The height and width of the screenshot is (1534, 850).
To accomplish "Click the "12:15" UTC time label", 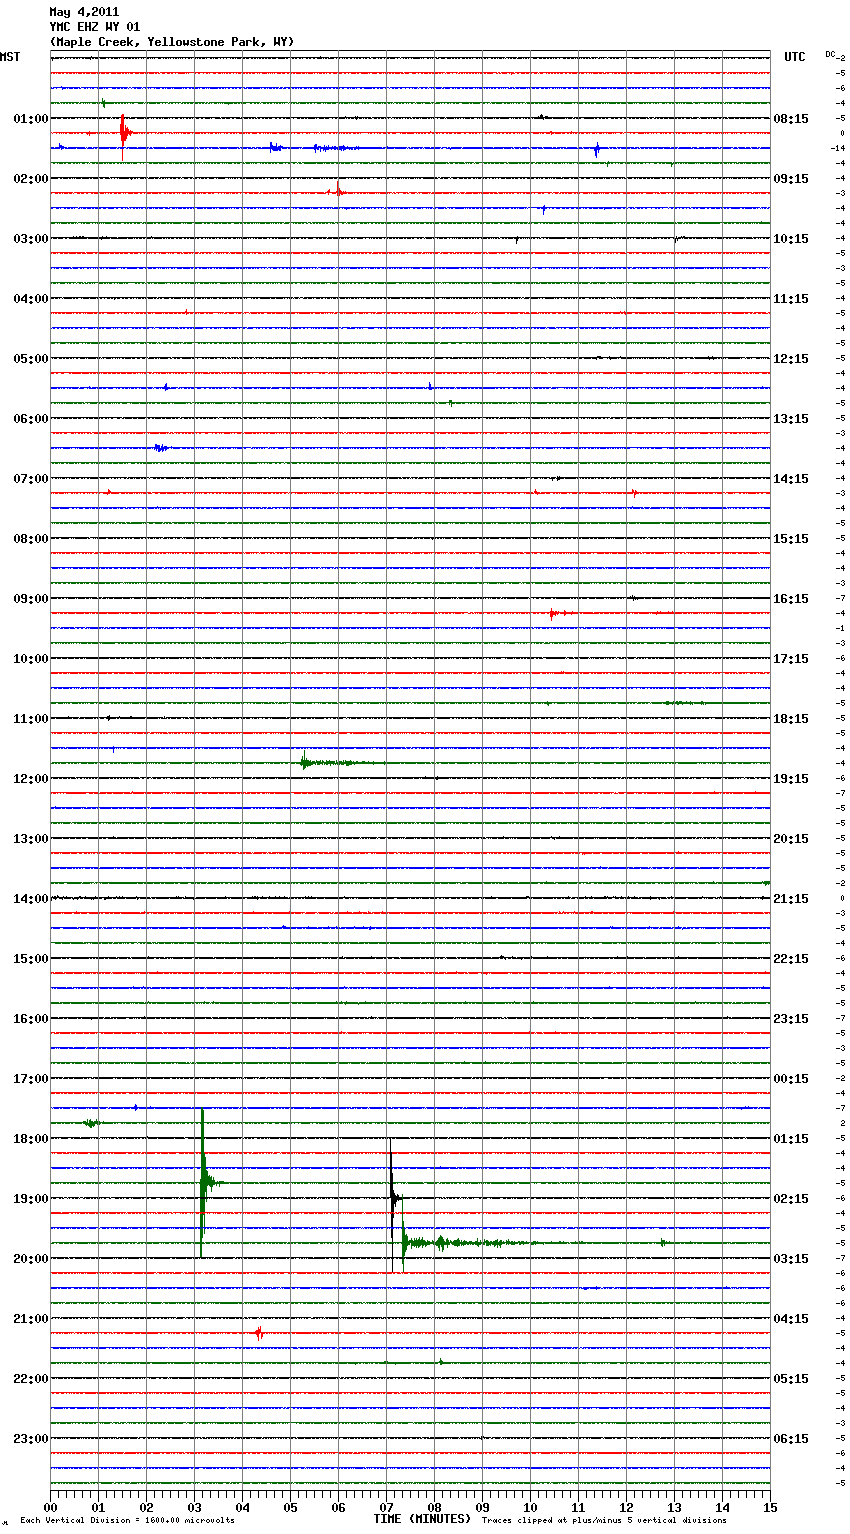I will (791, 359).
